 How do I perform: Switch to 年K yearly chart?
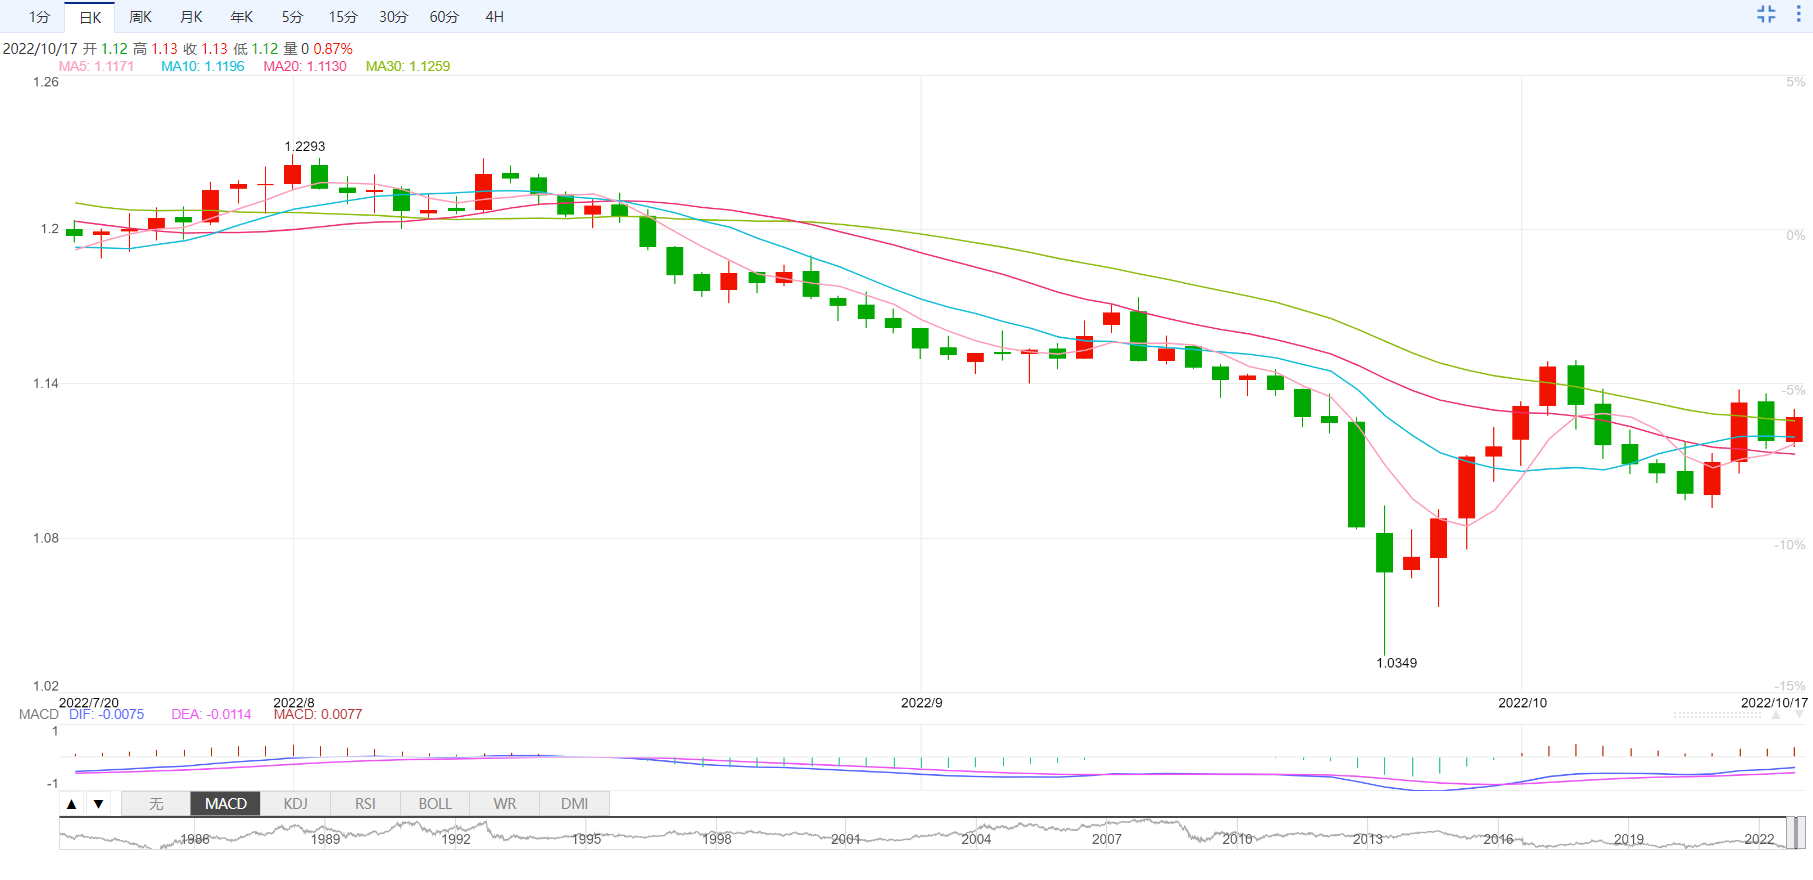[x=242, y=17]
